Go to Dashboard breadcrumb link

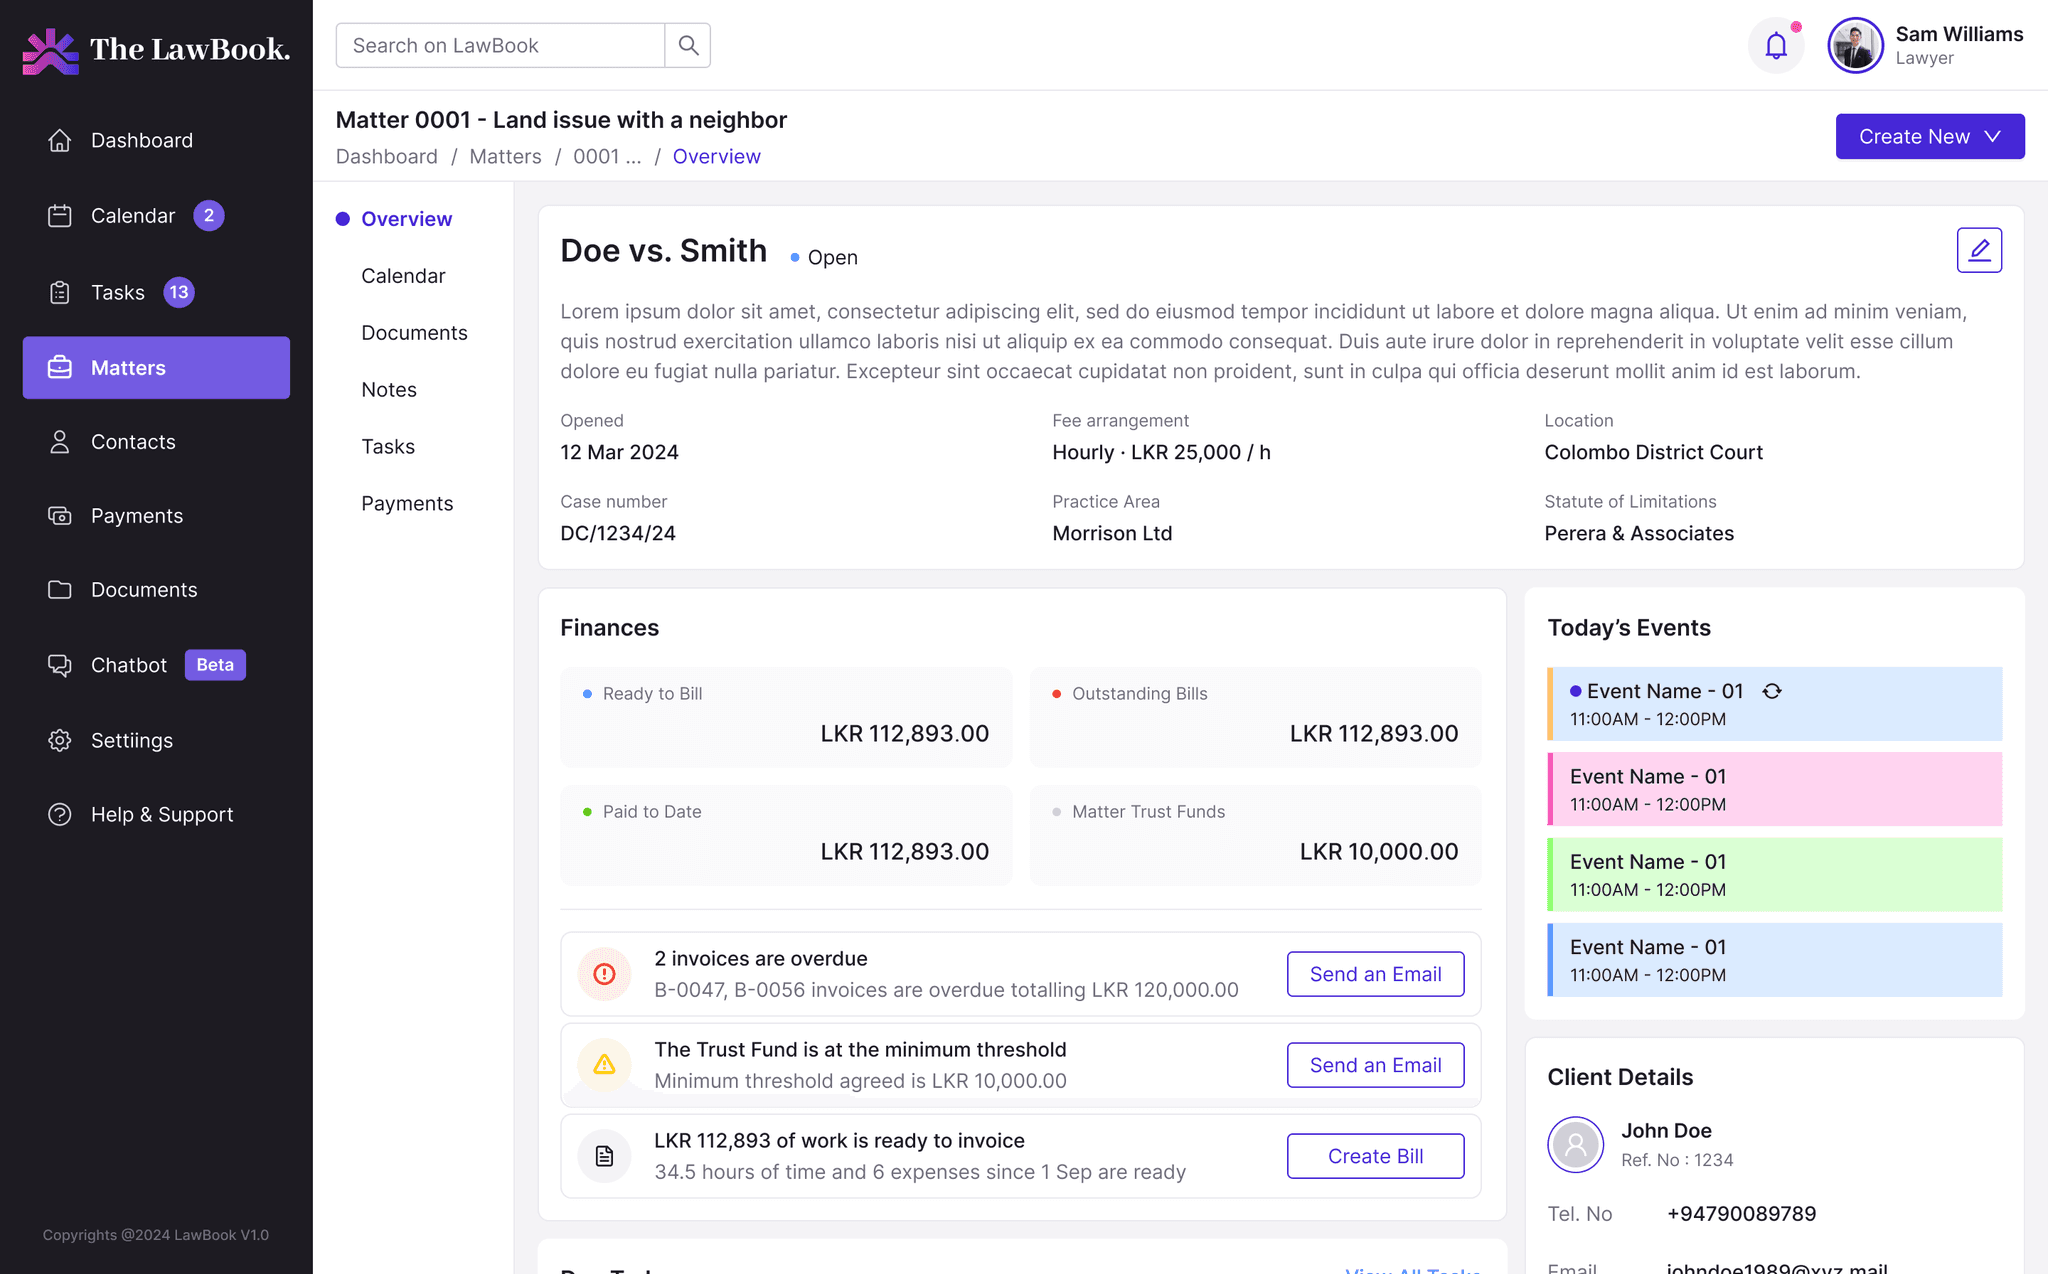point(387,156)
